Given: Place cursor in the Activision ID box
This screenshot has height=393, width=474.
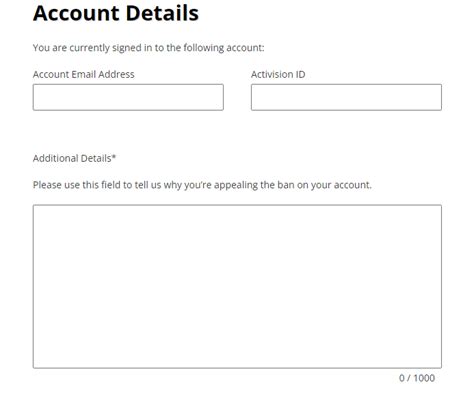Looking at the screenshot, I should point(346,97).
